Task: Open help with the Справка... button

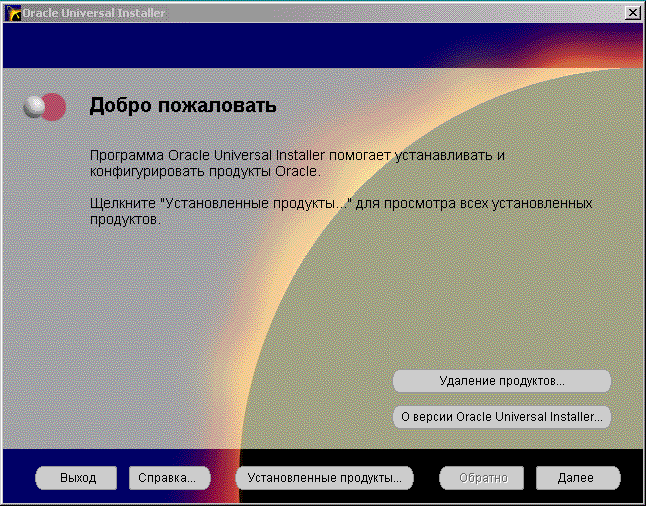Action: 169,478
